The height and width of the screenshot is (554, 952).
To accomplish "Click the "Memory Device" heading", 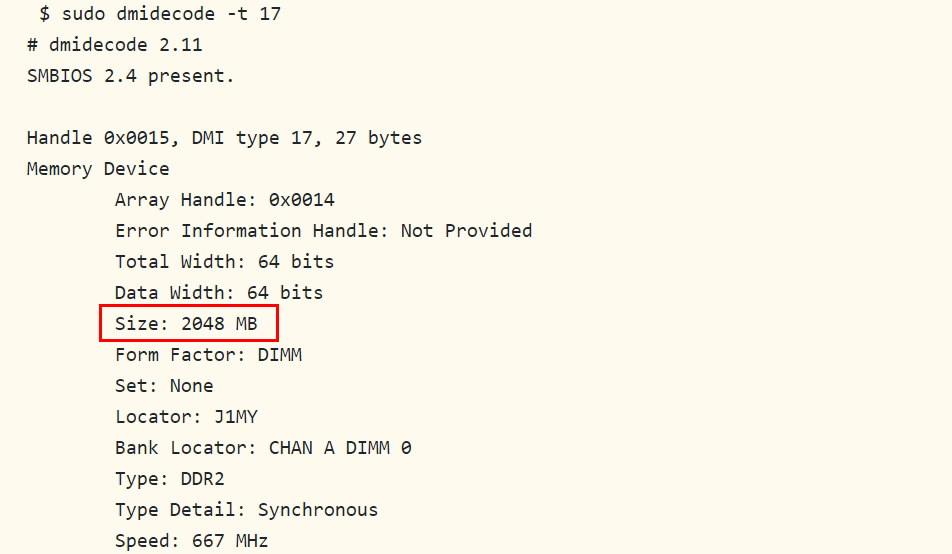I will tap(98, 169).
